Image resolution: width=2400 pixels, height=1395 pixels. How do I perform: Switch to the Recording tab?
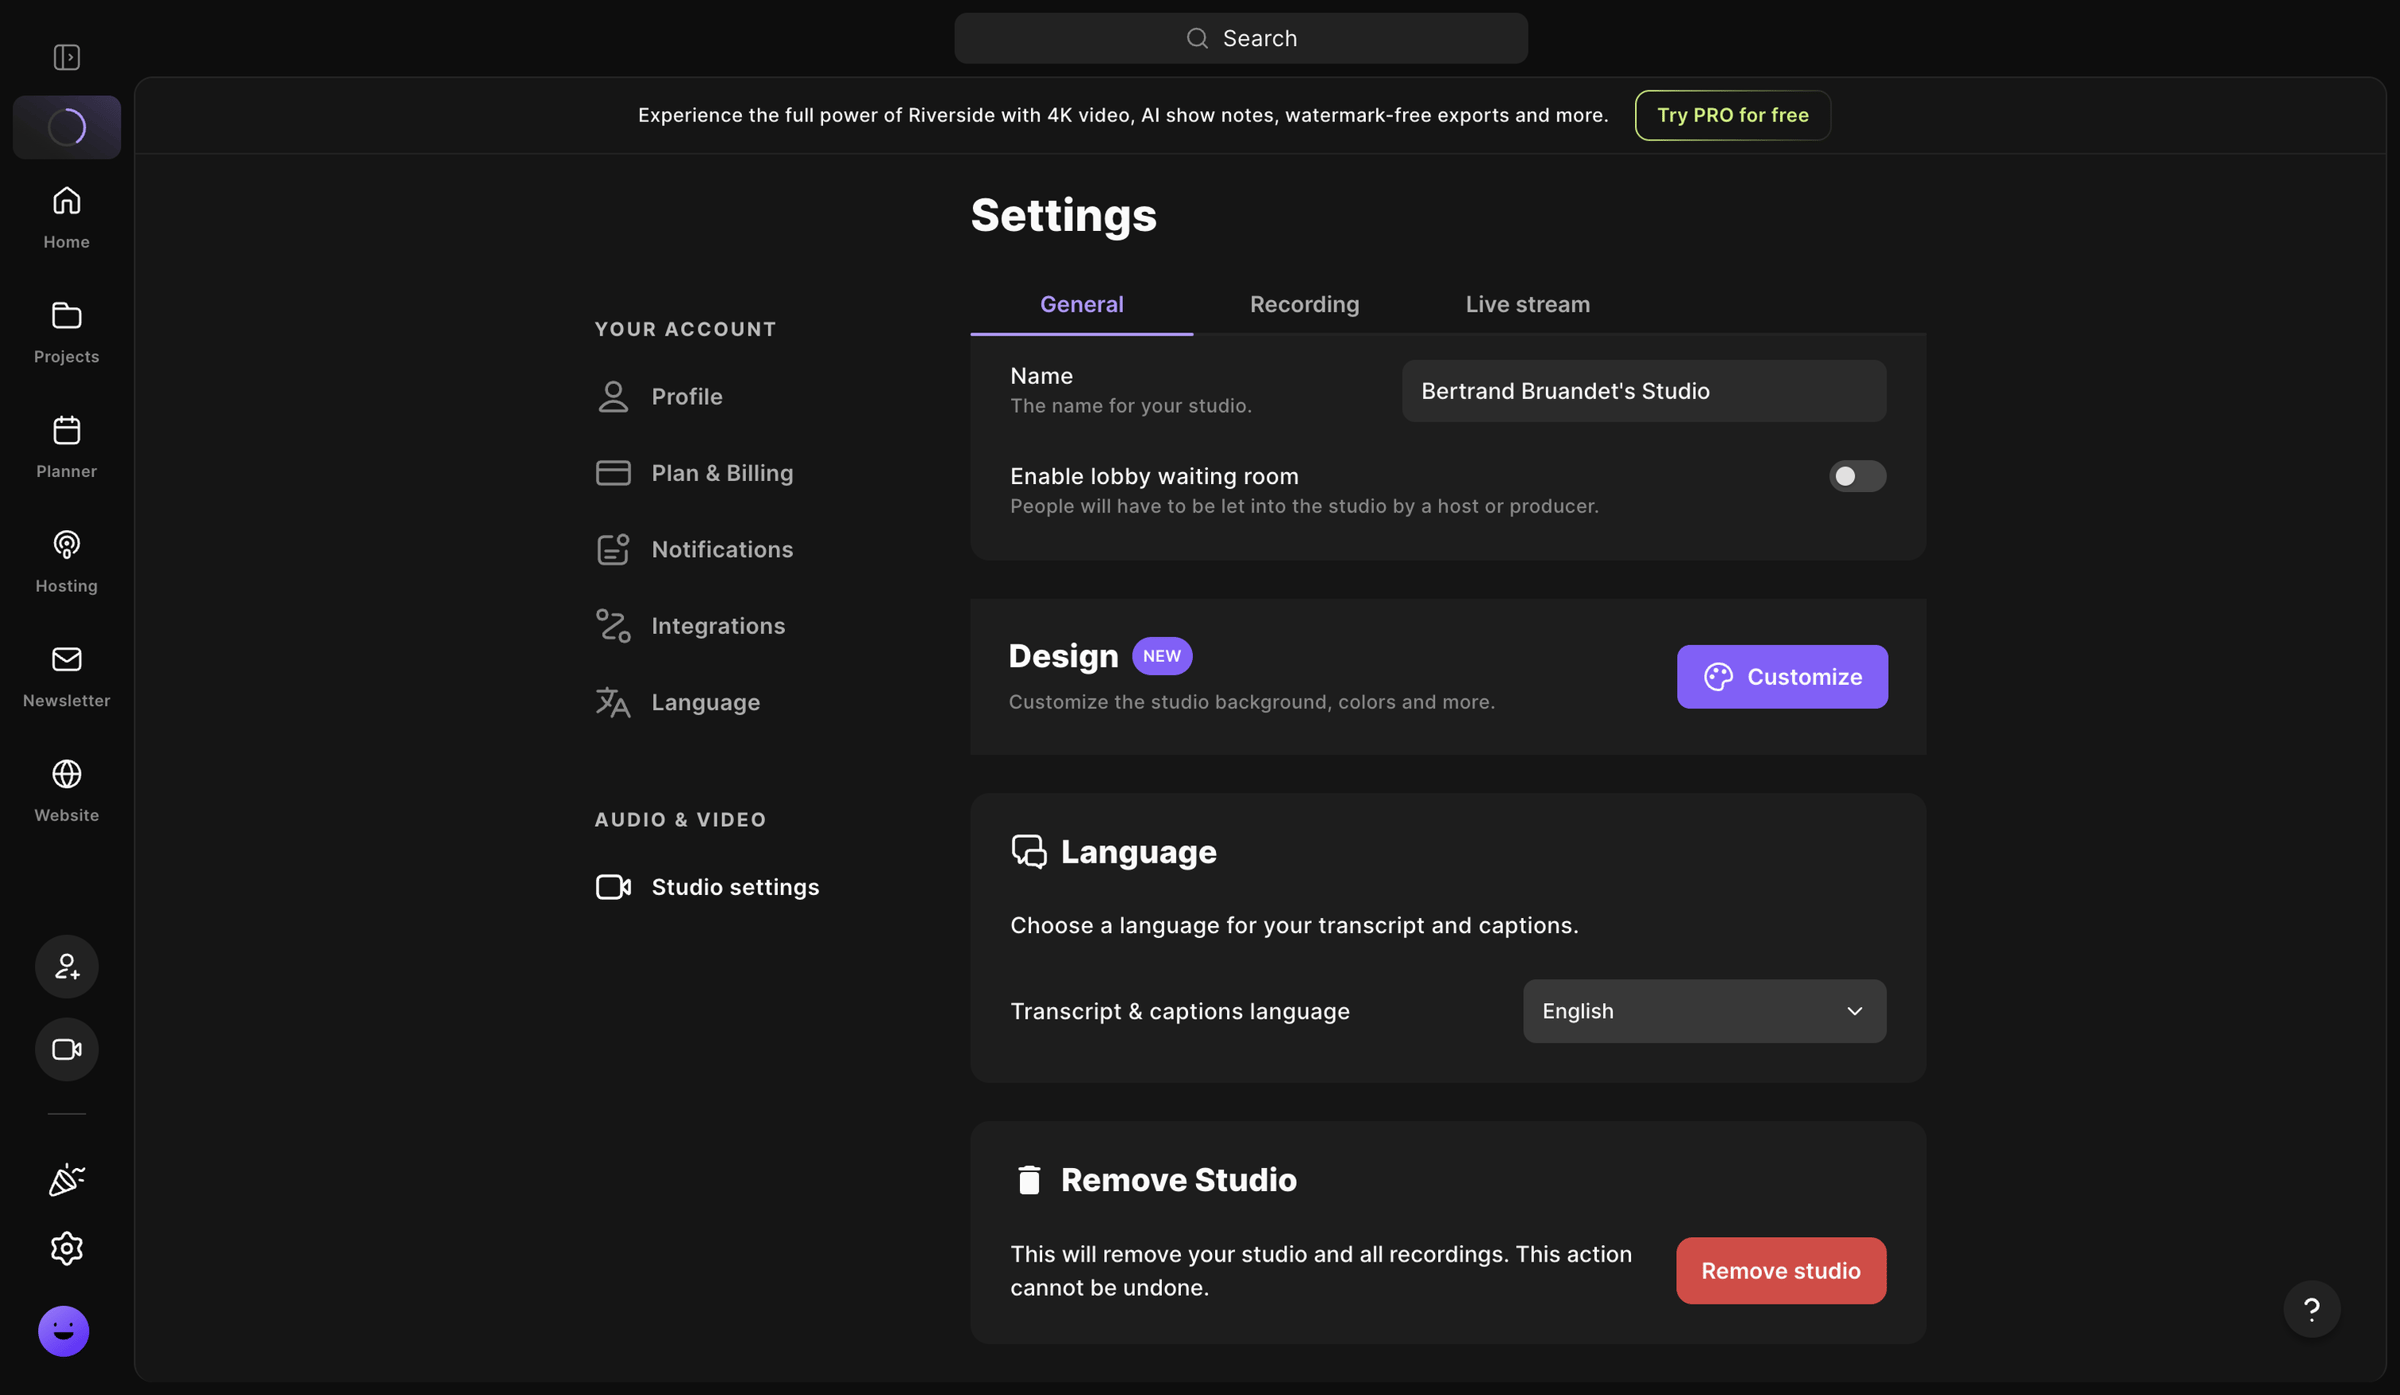[x=1304, y=304]
